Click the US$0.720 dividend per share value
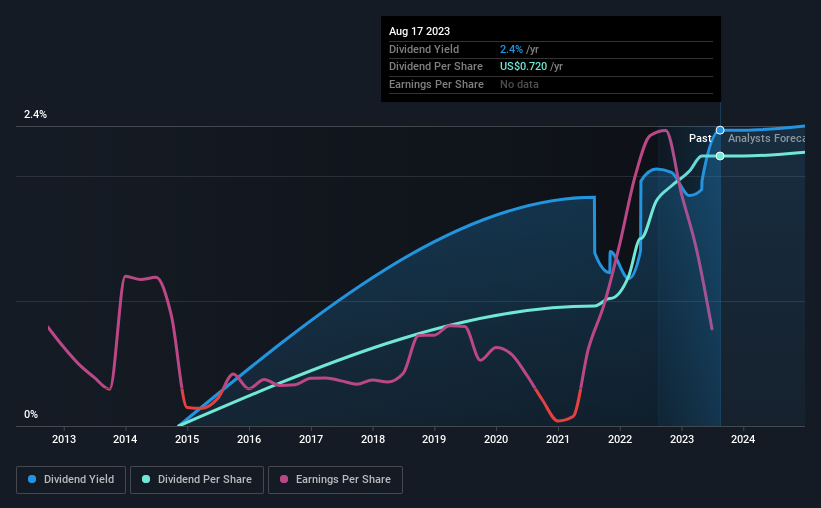The image size is (821, 508). point(523,67)
